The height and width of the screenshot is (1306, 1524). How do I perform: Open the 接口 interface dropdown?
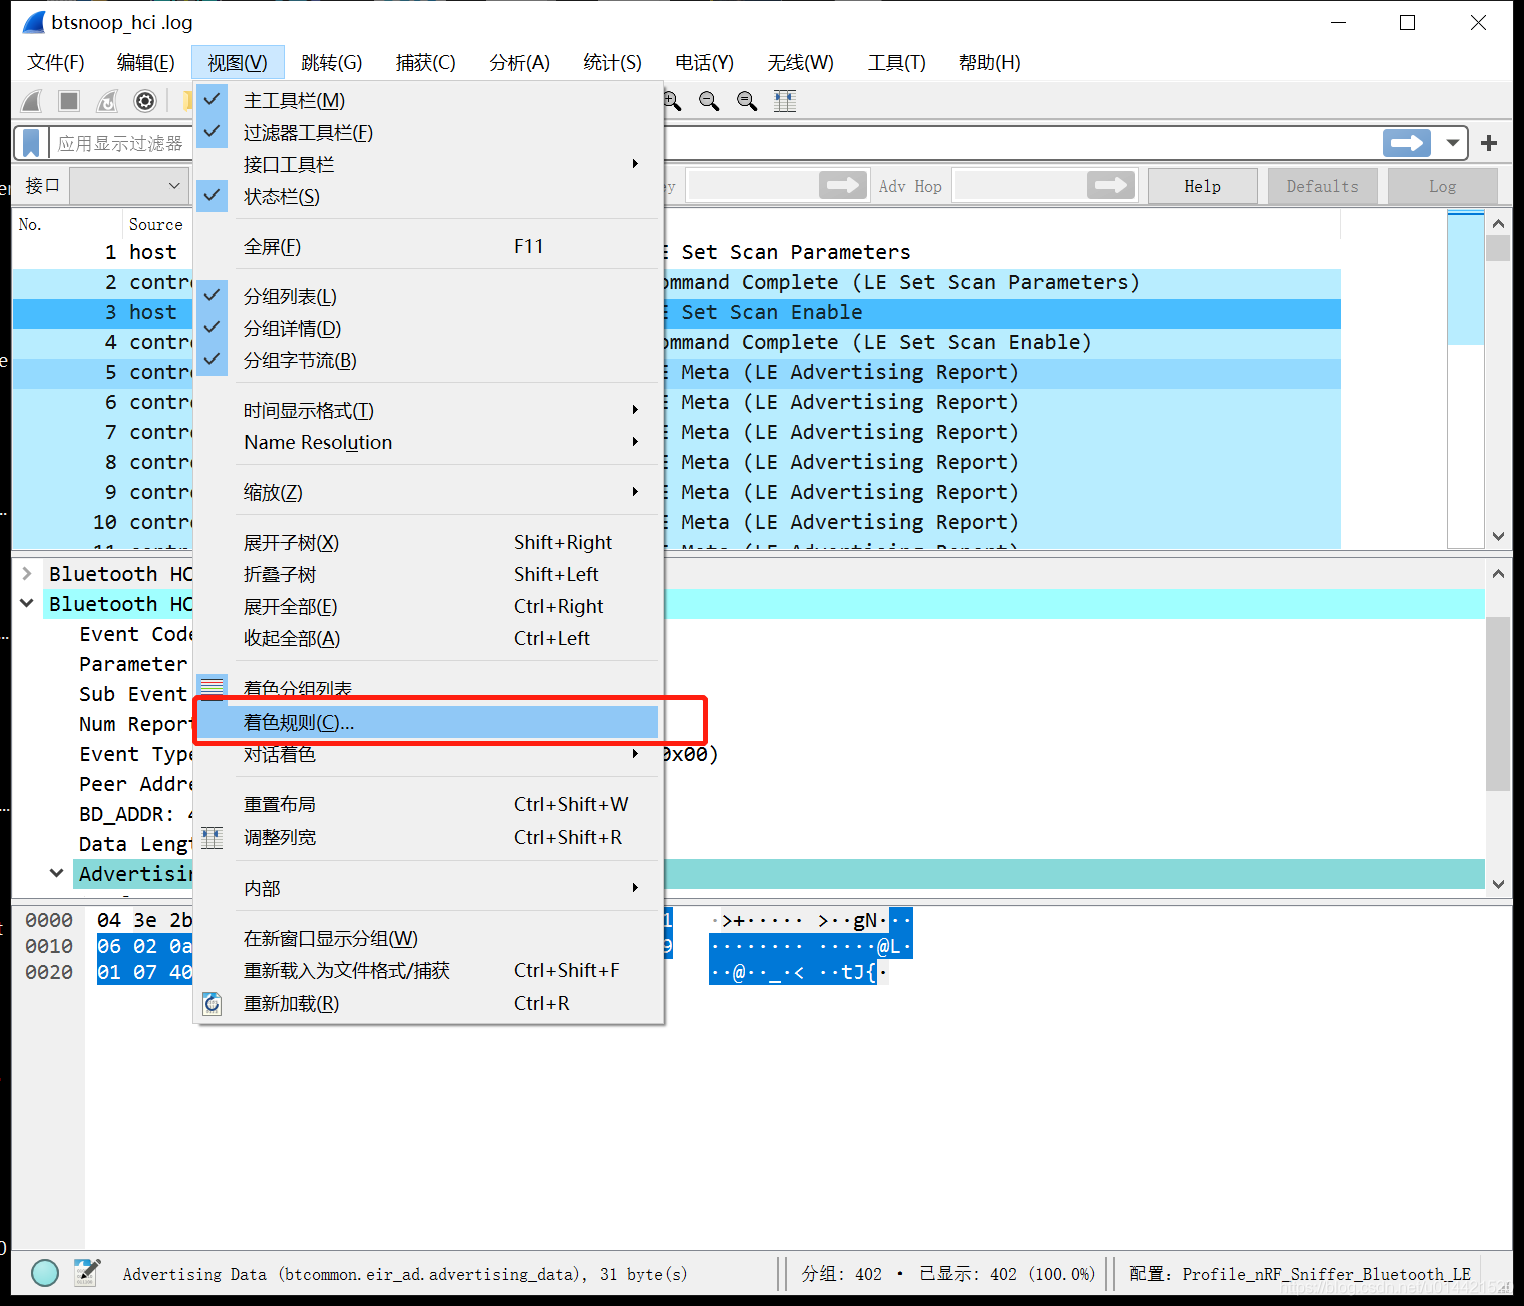[129, 186]
